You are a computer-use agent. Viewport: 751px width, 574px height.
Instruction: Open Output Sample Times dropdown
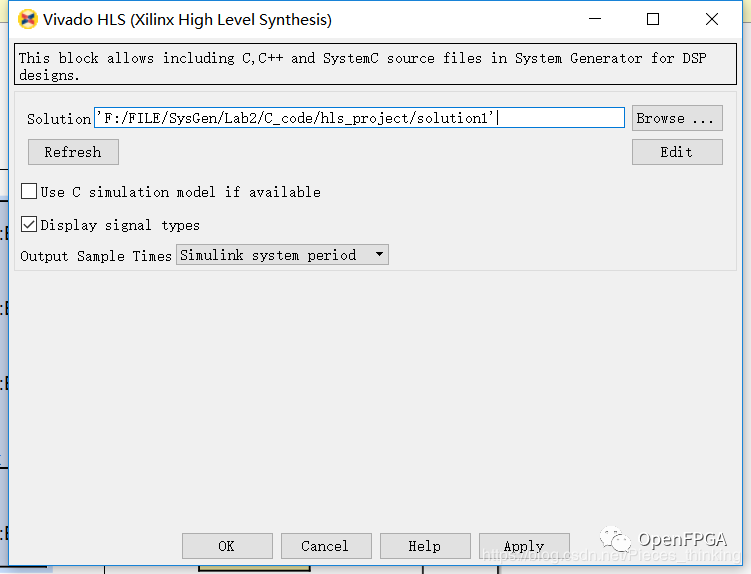tap(282, 255)
